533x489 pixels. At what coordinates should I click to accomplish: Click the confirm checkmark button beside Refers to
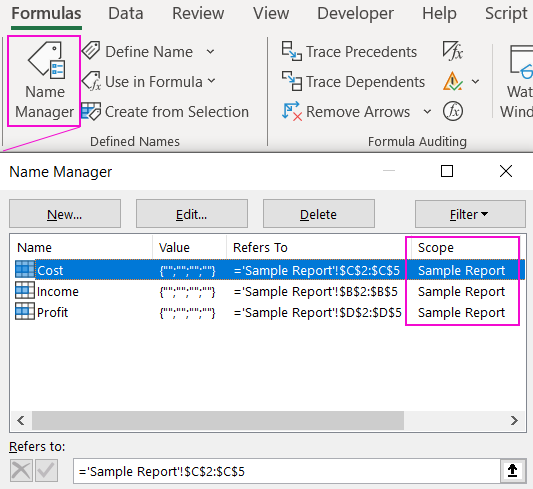point(46,471)
